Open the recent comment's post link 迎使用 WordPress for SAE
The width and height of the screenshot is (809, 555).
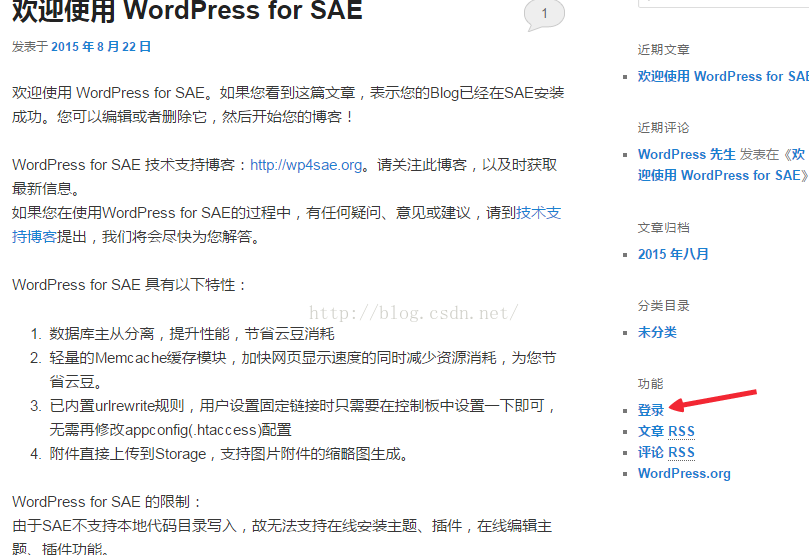(719, 175)
